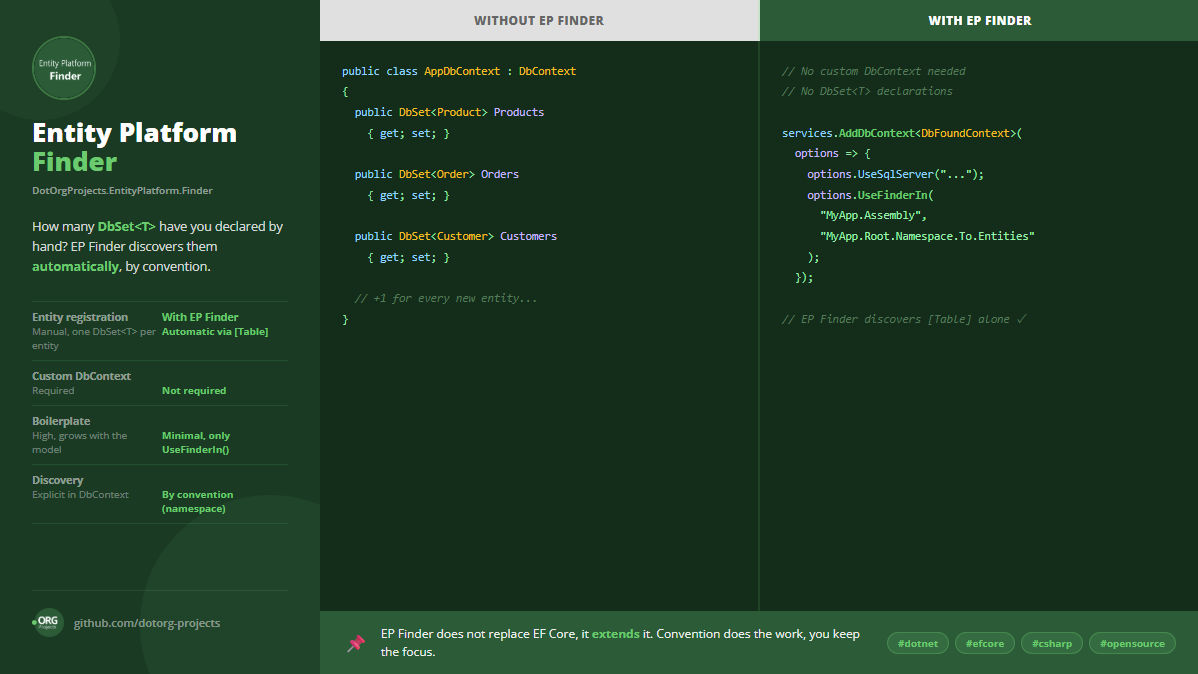Viewport: 1198px width, 674px height.
Task: Open the github.com/dotorg-projects link
Action: pos(147,623)
